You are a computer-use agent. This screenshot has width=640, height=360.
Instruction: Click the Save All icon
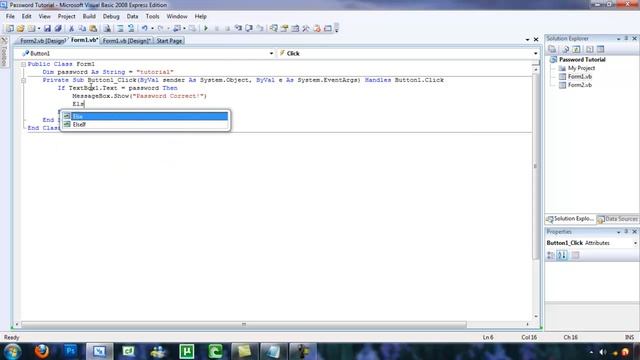(x=58, y=28)
